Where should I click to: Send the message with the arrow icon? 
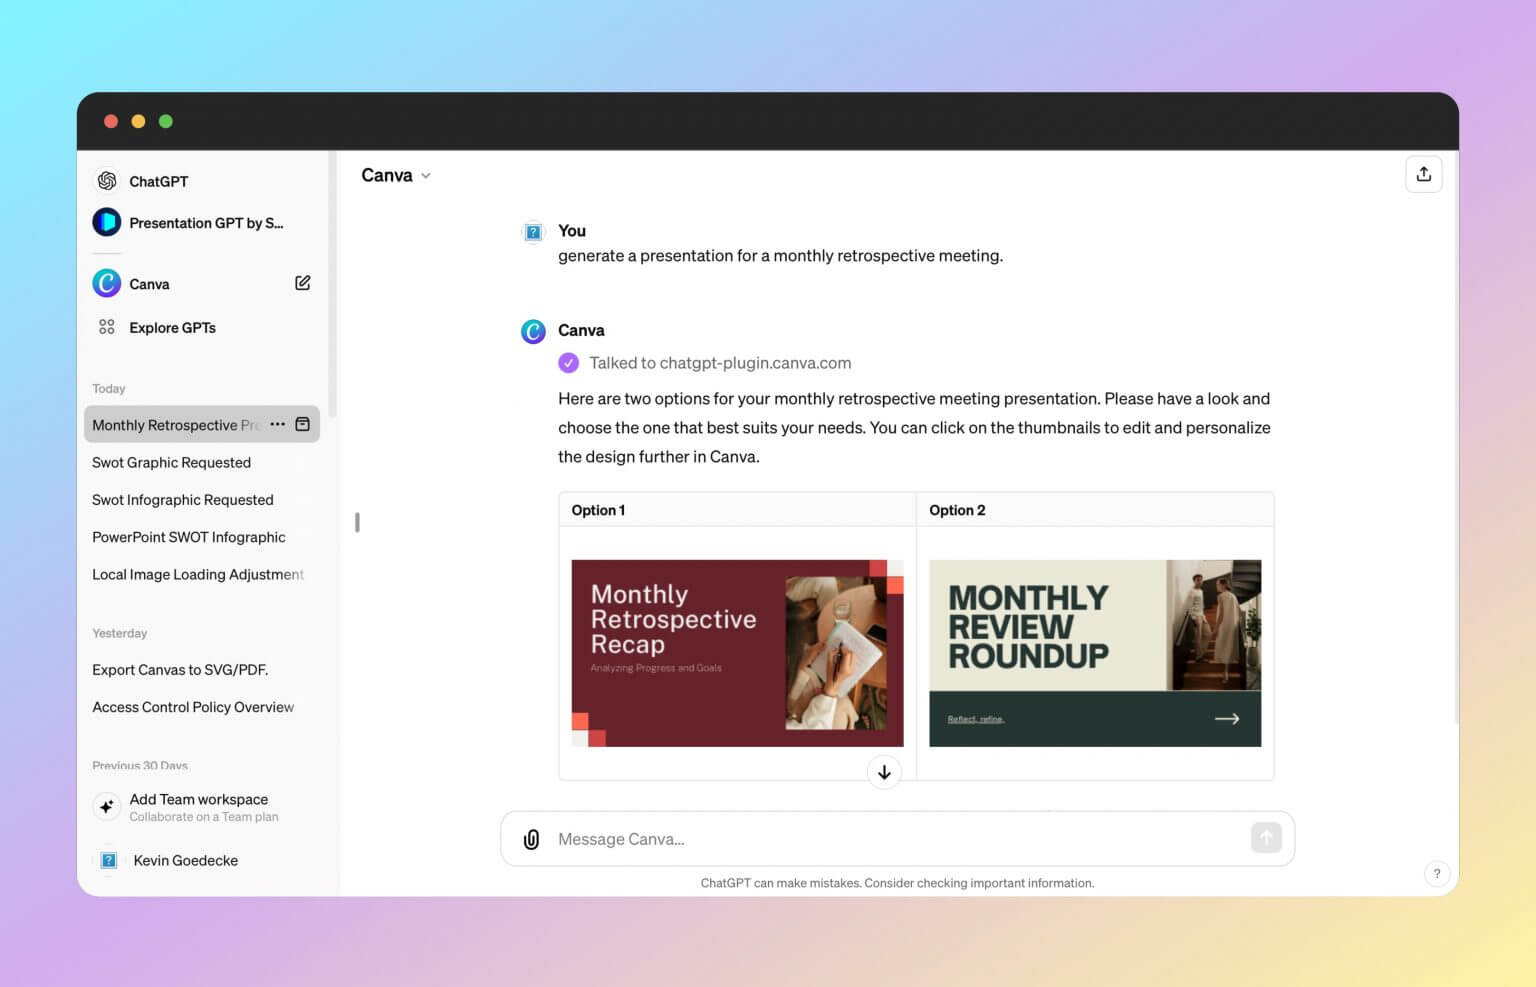(1265, 838)
